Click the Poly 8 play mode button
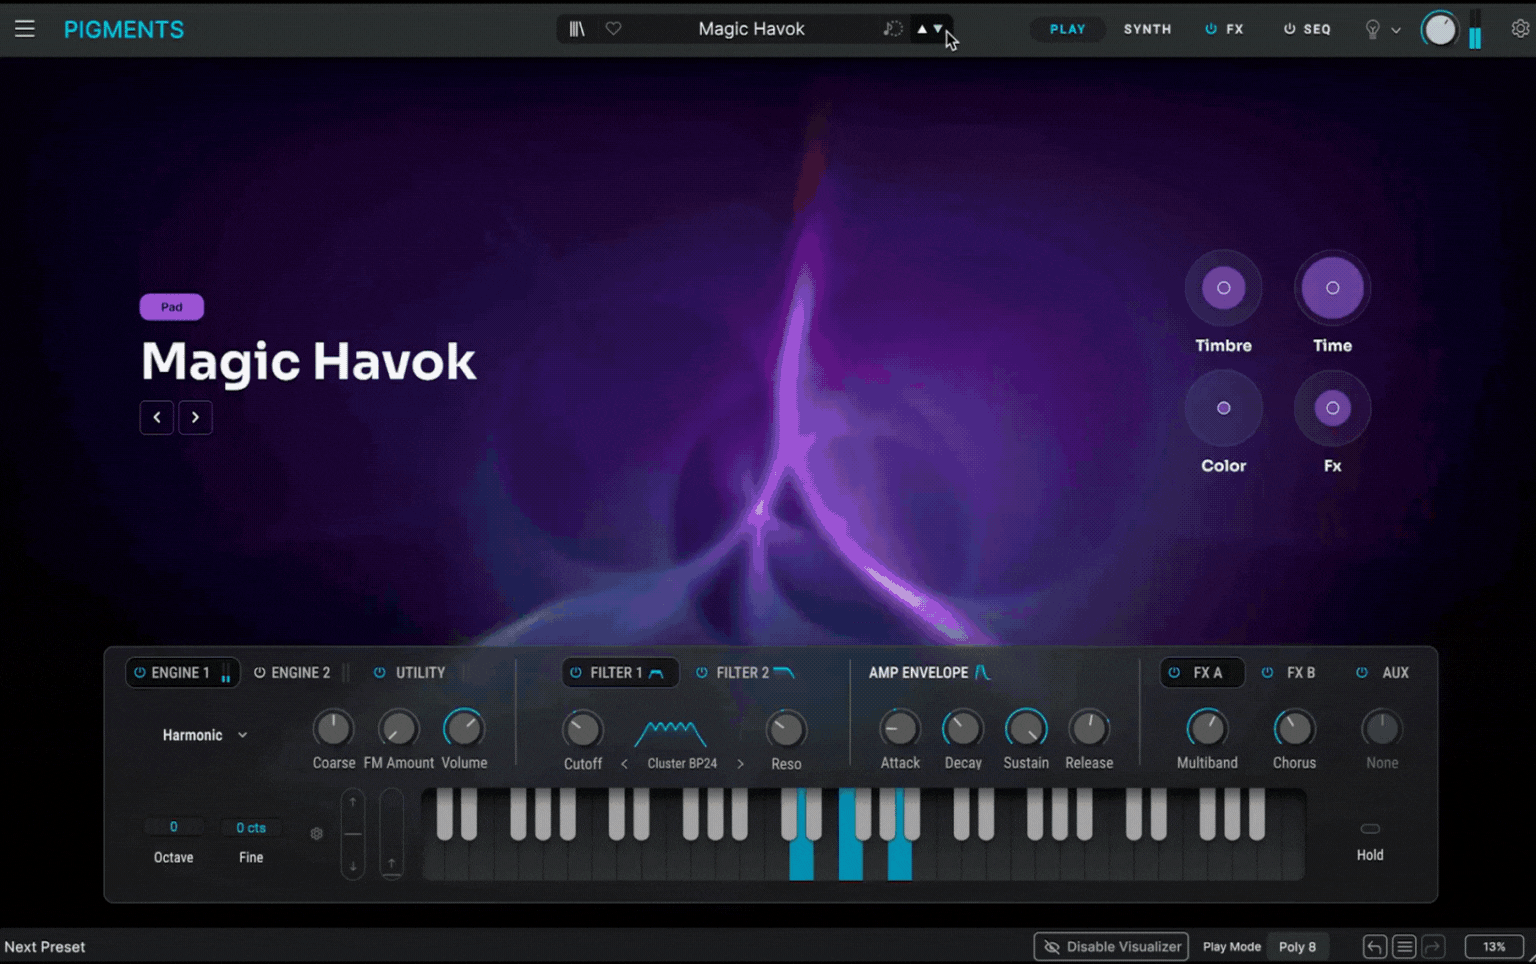 click(1298, 946)
